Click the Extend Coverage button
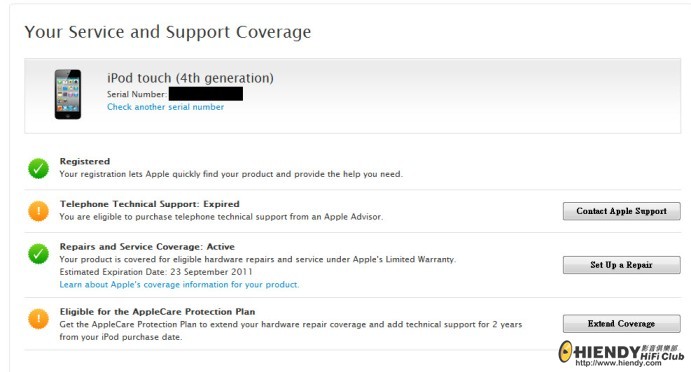The height and width of the screenshot is (372, 691). 621,324
